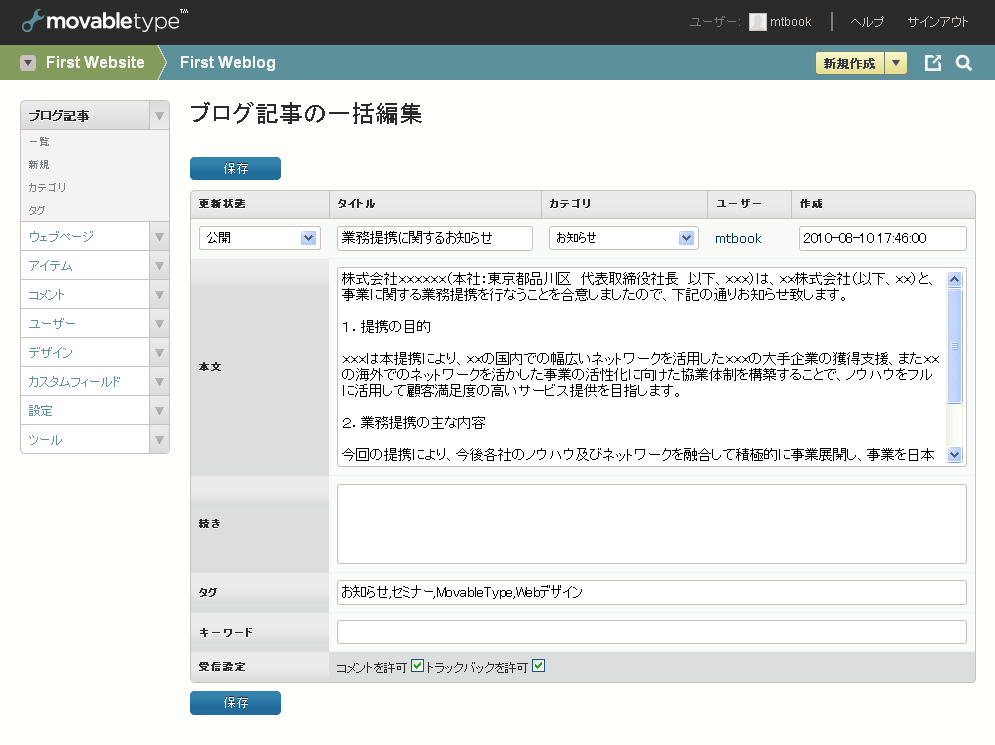The height and width of the screenshot is (745, 995).
Task: Open the ツール sidebar menu
Action: click(85, 440)
